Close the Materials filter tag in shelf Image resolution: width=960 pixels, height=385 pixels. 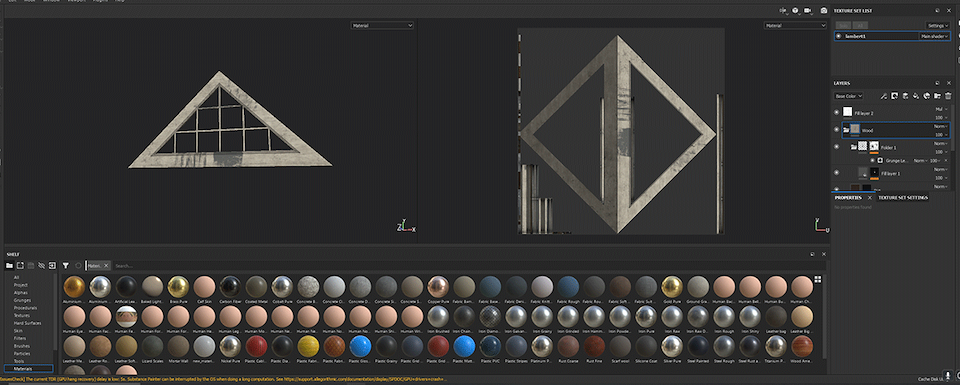click(106, 266)
